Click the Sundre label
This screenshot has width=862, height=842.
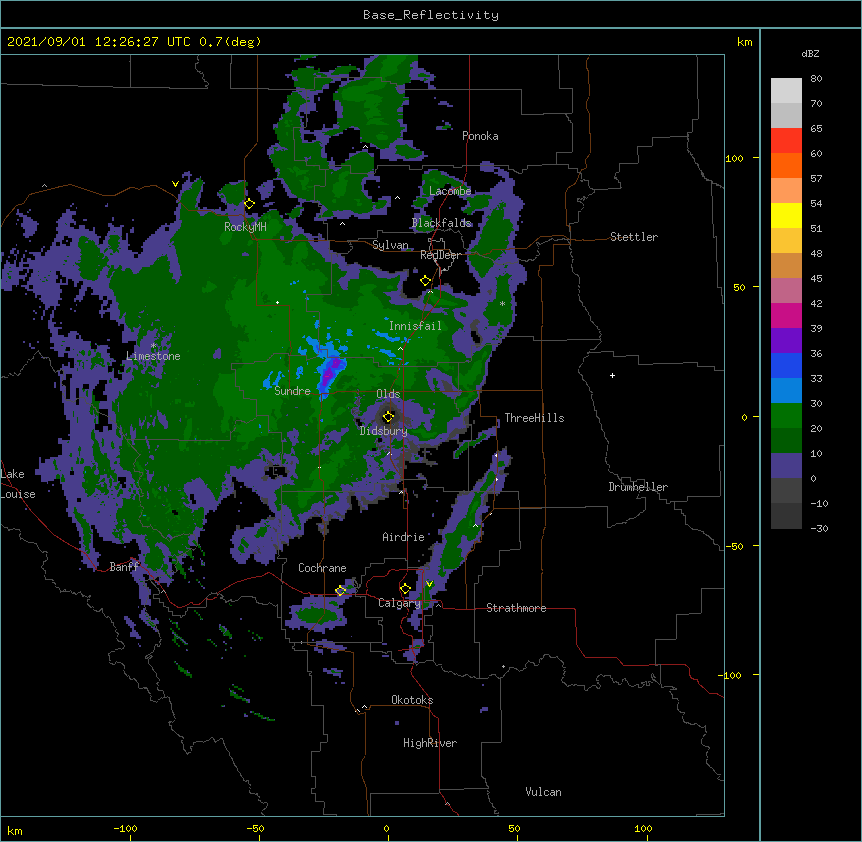(292, 391)
